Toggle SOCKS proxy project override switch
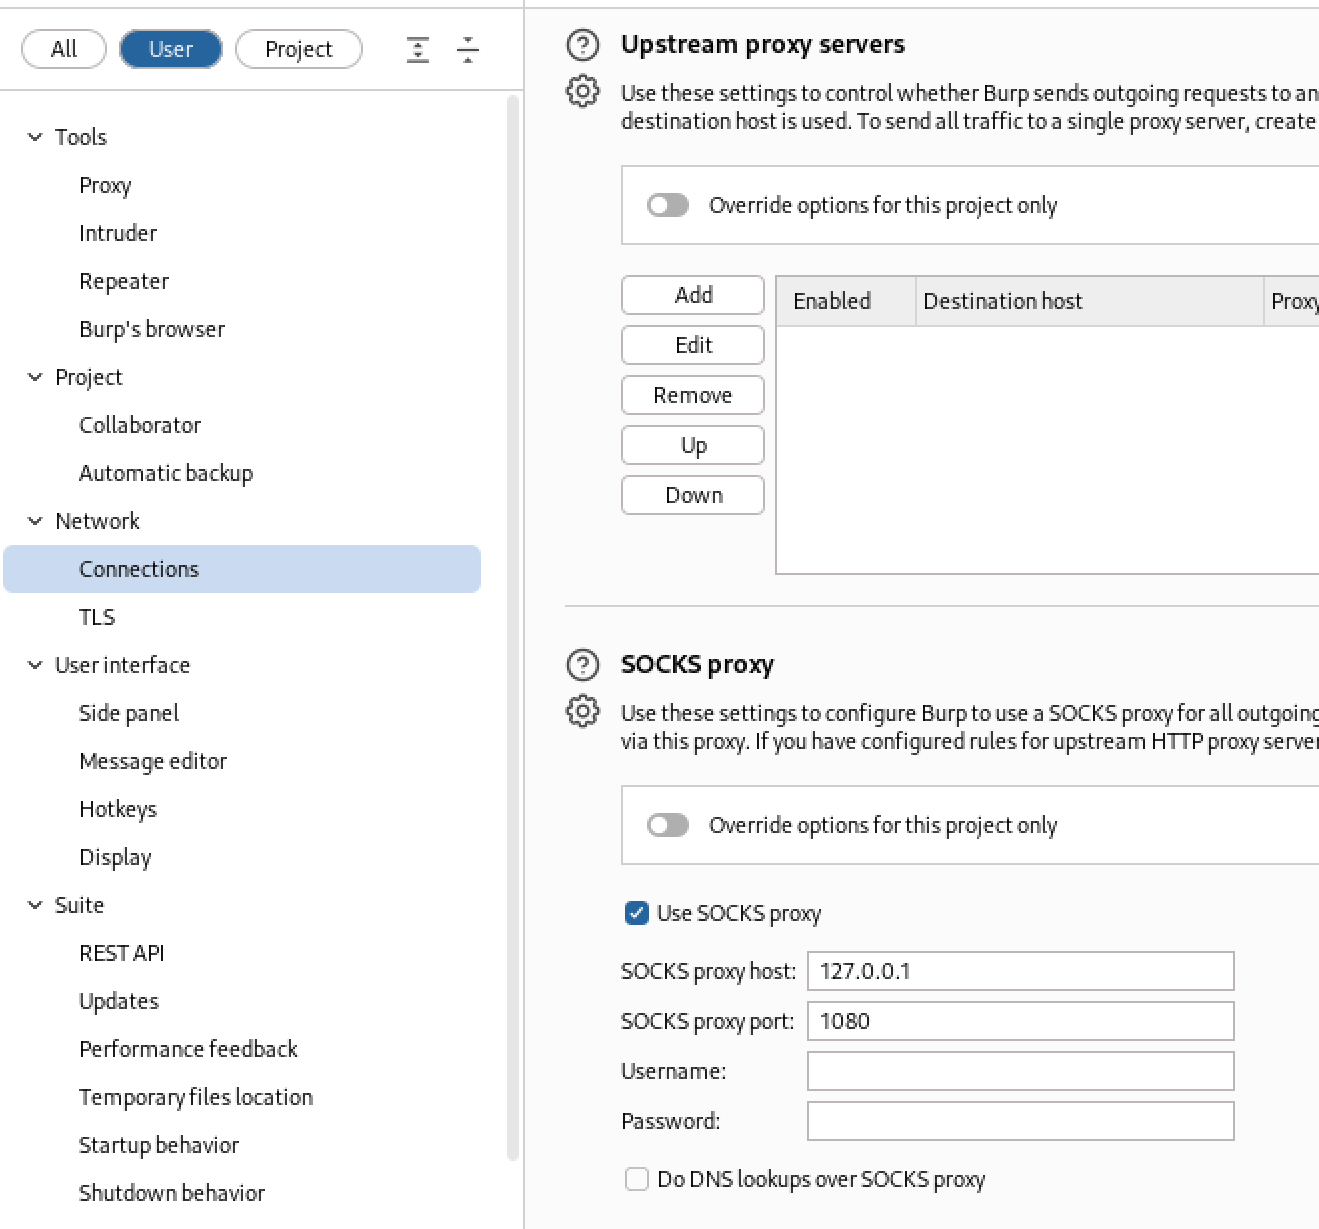 click(668, 825)
